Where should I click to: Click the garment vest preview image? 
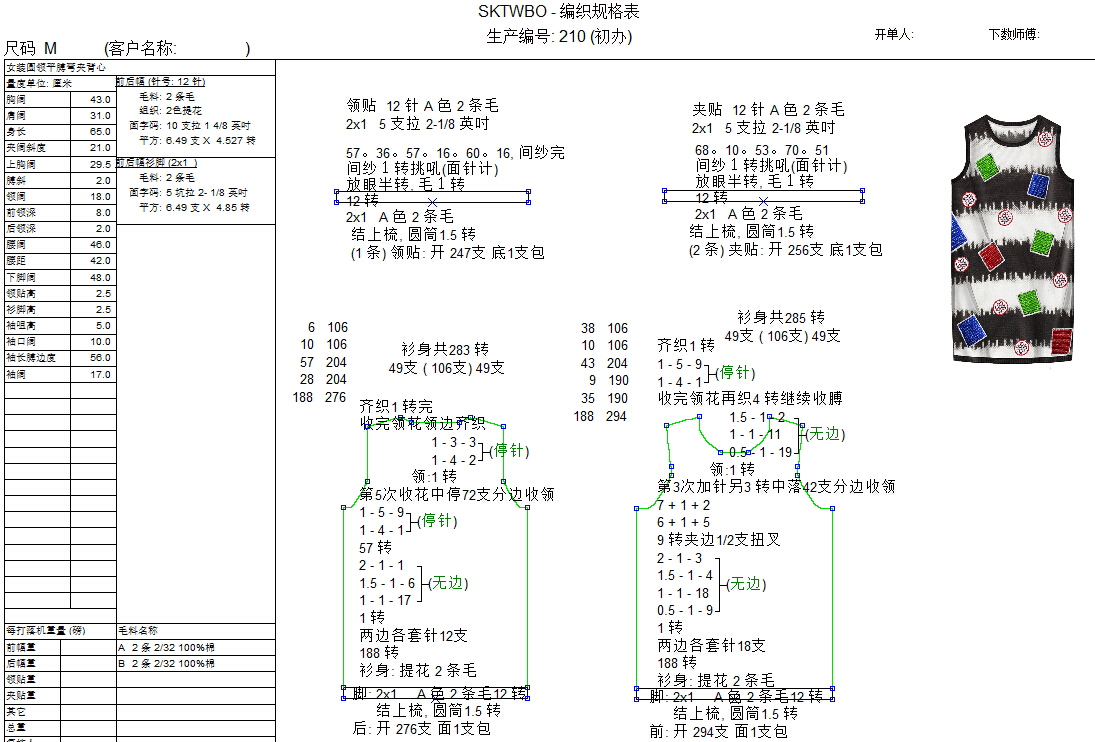[1013, 239]
